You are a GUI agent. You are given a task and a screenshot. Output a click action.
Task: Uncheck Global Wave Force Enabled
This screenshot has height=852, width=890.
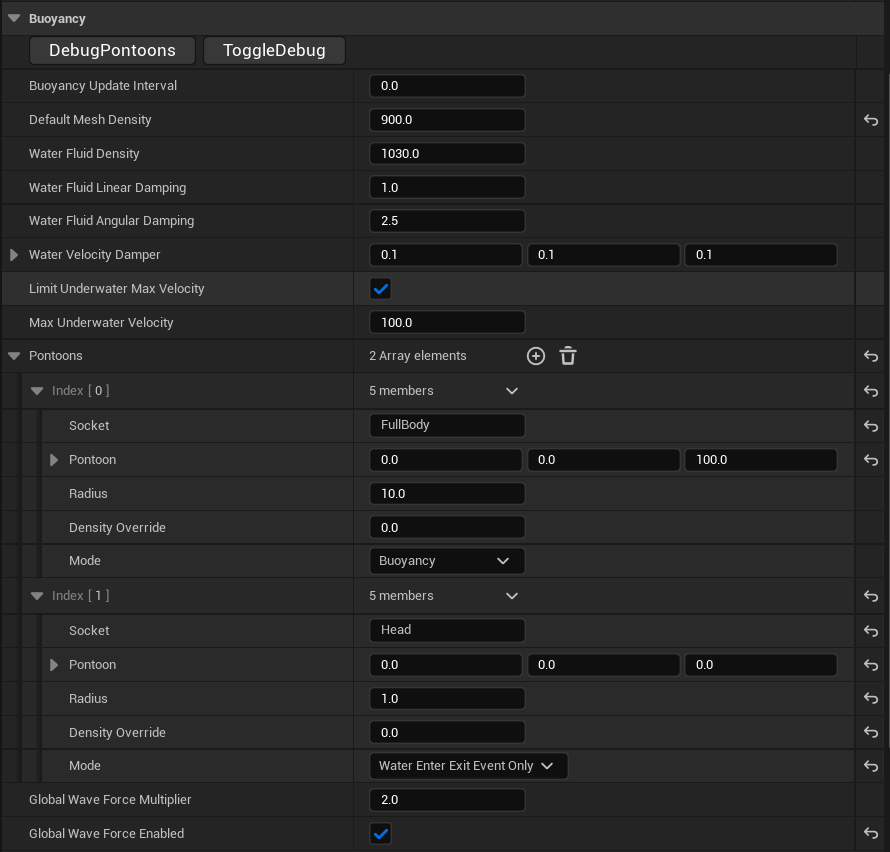point(380,834)
